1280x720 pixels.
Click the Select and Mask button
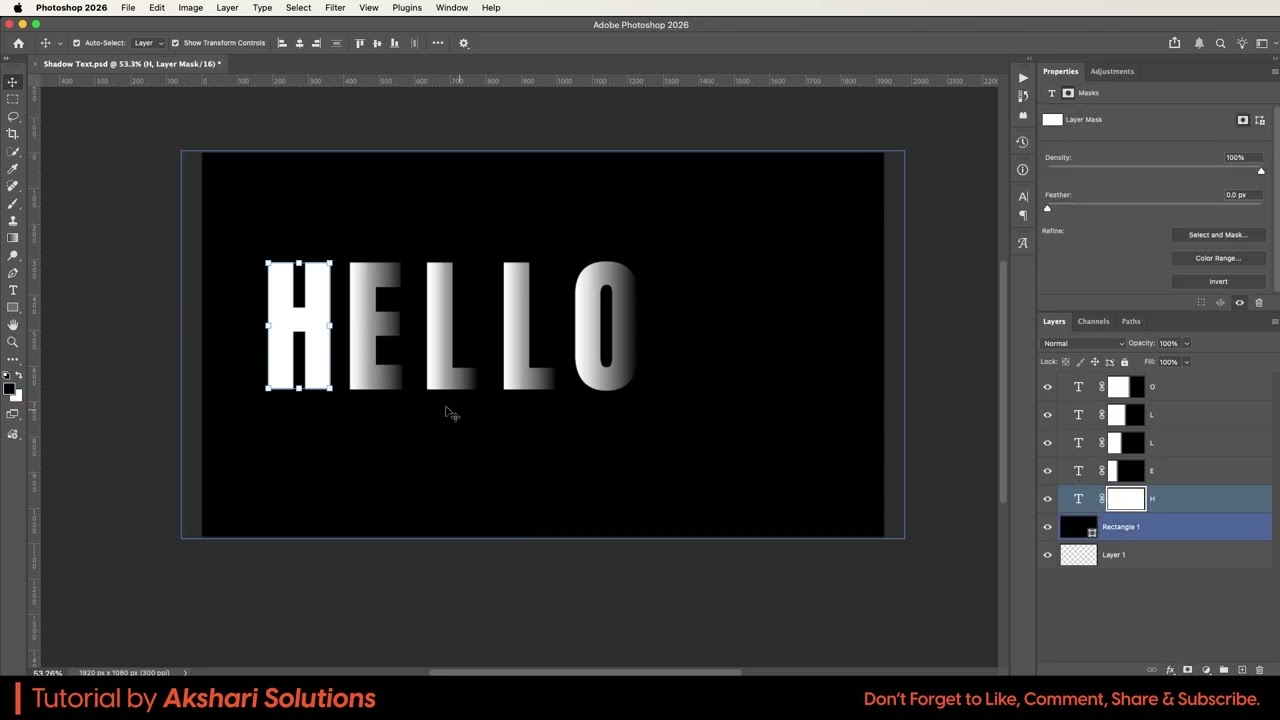(1217, 235)
